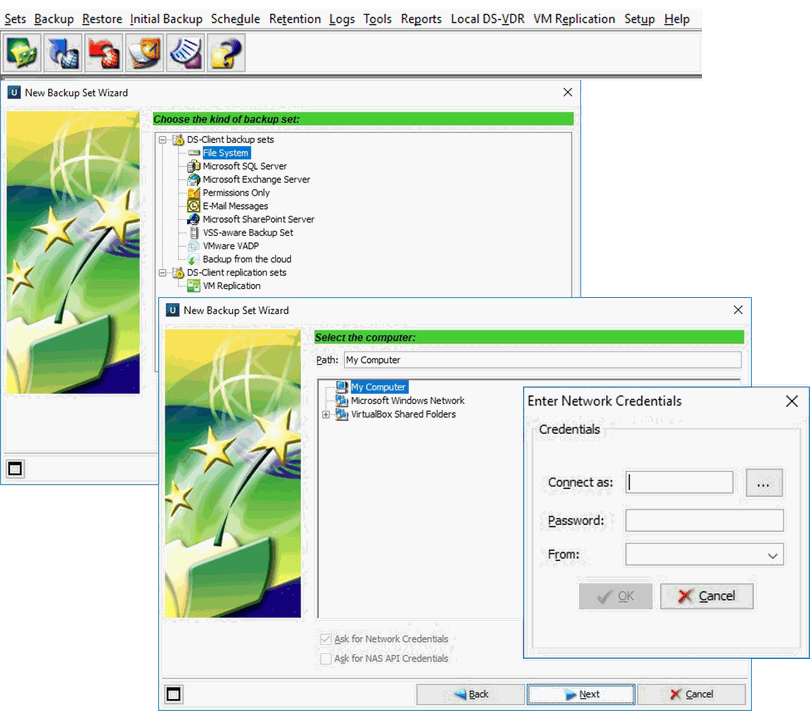The width and height of the screenshot is (810, 711).
Task: Click the Microsoft SQL Server icon in tree
Action: coord(194,166)
